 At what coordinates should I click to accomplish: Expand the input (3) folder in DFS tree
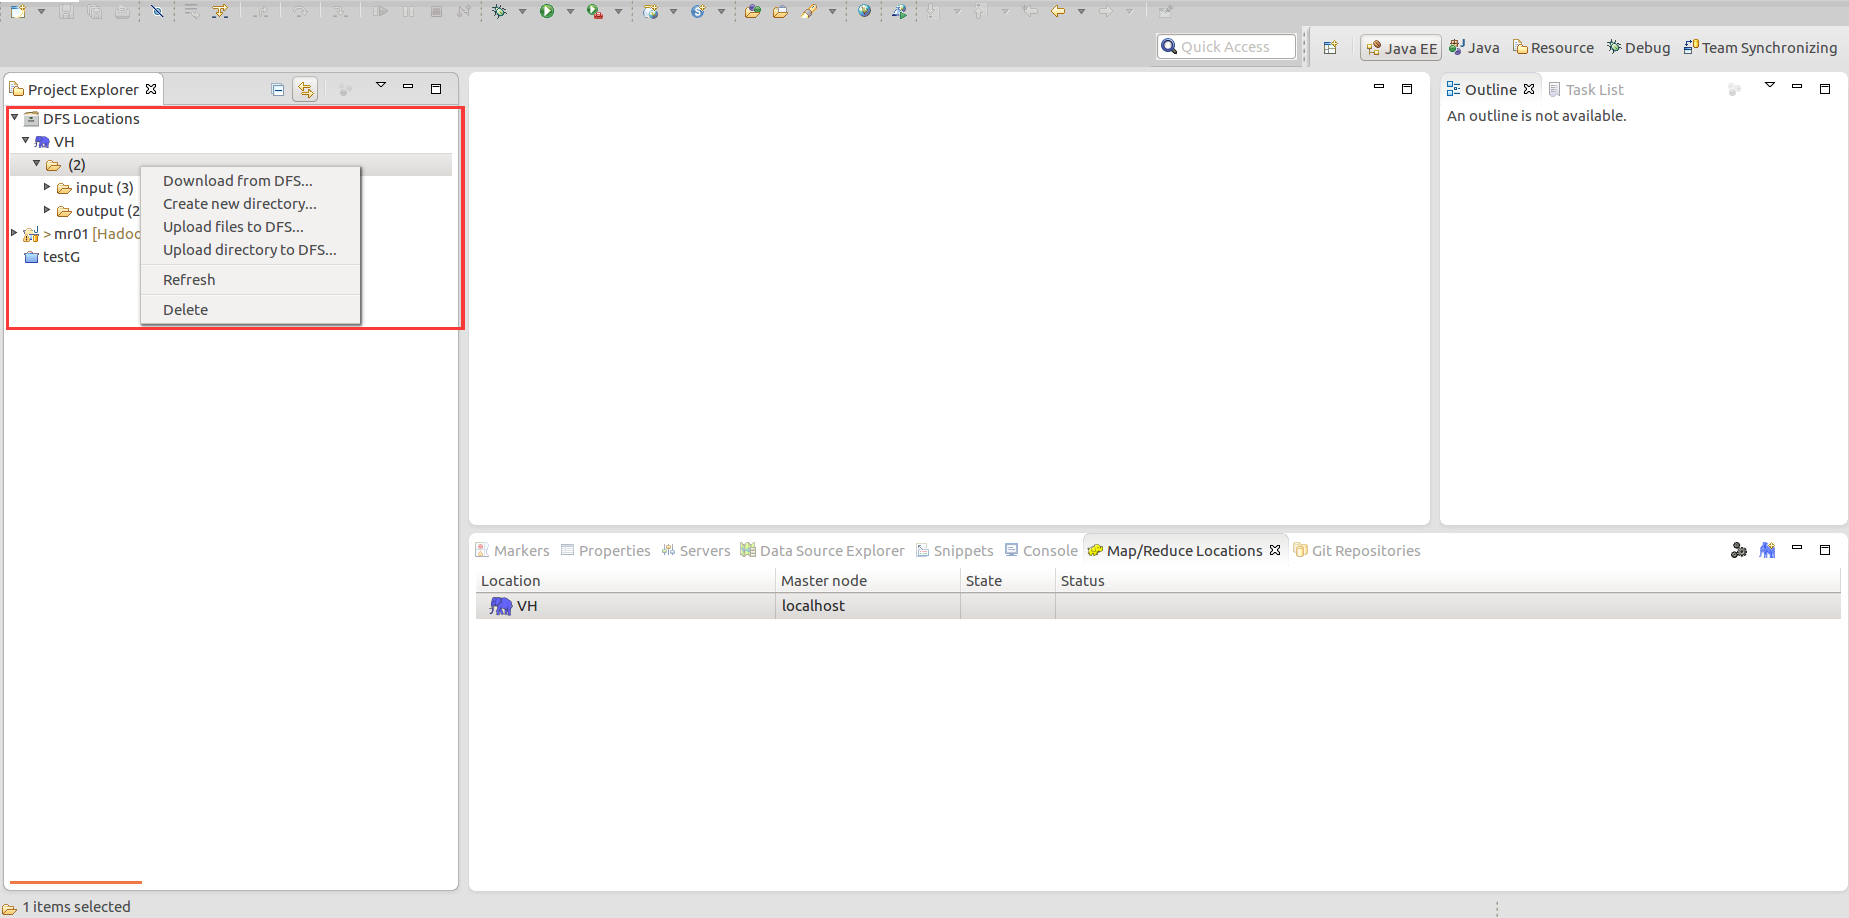(x=46, y=187)
